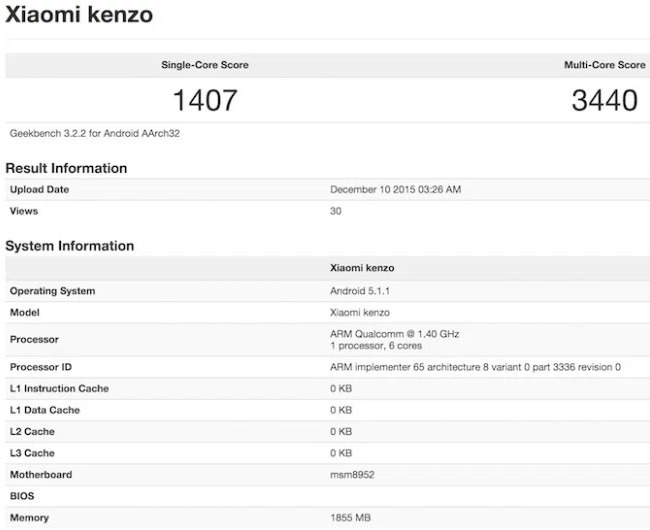Click the Result Information heading
650x530 pixels.
click(66, 168)
